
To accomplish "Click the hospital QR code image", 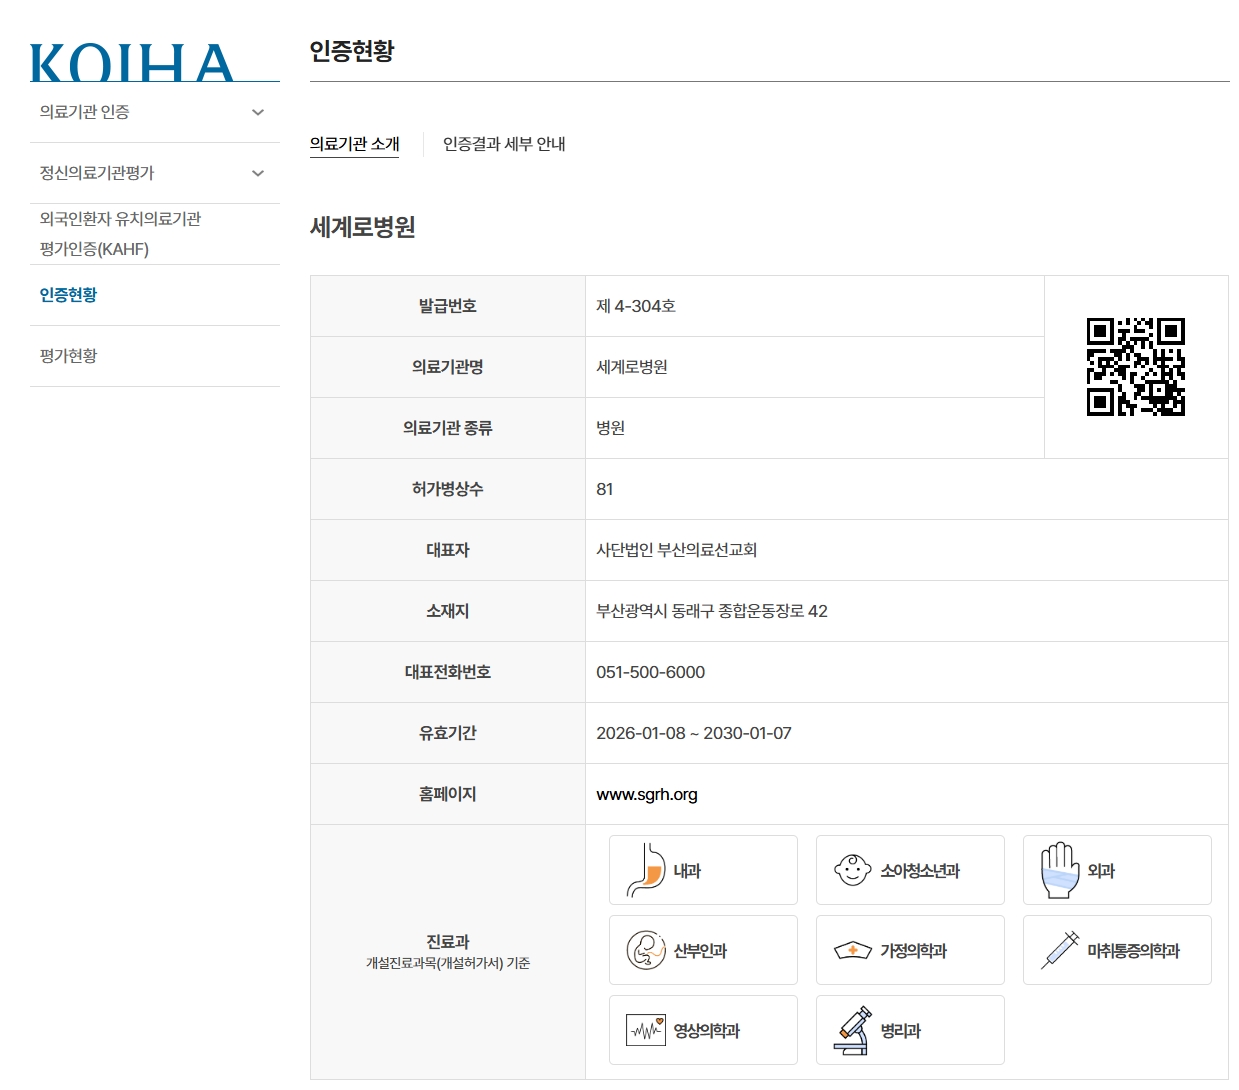I will 1135,367.
